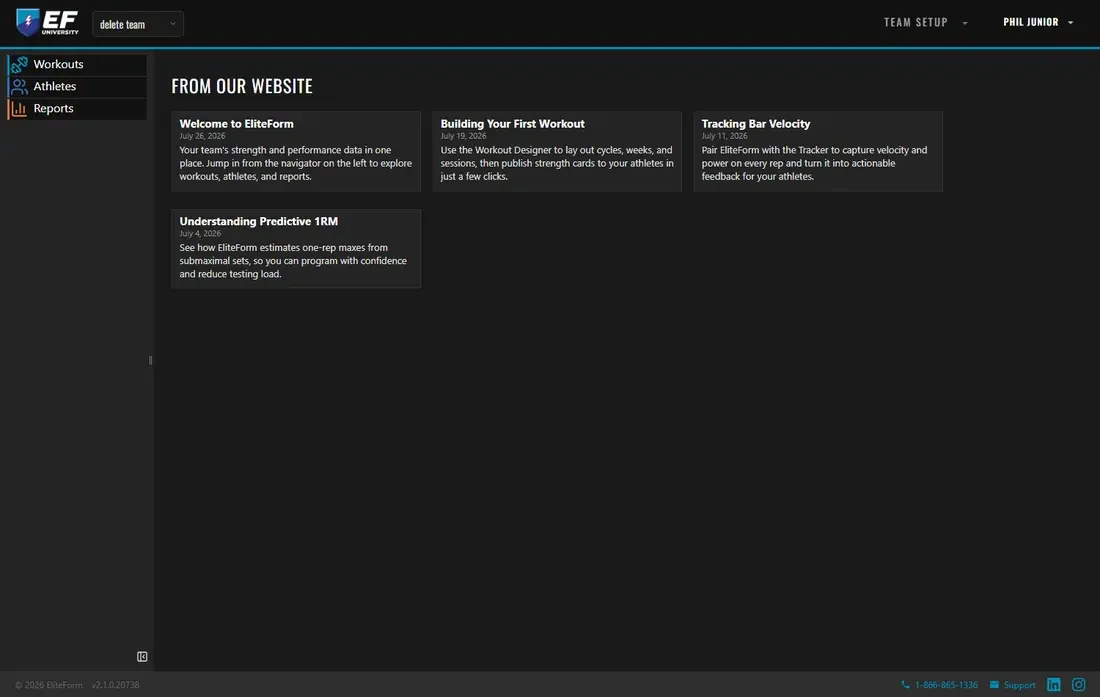1100x697 pixels.
Task: Click the July 11, 2026 date text
Action: point(724,136)
